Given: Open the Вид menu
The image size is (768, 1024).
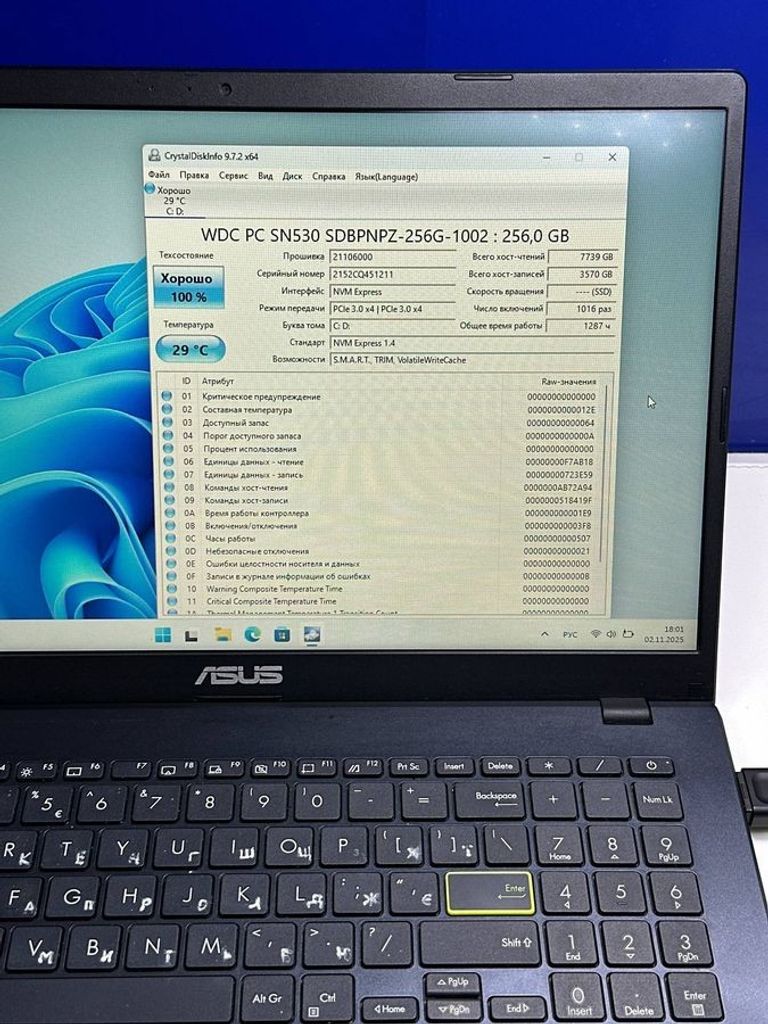Looking at the screenshot, I should click(265, 176).
